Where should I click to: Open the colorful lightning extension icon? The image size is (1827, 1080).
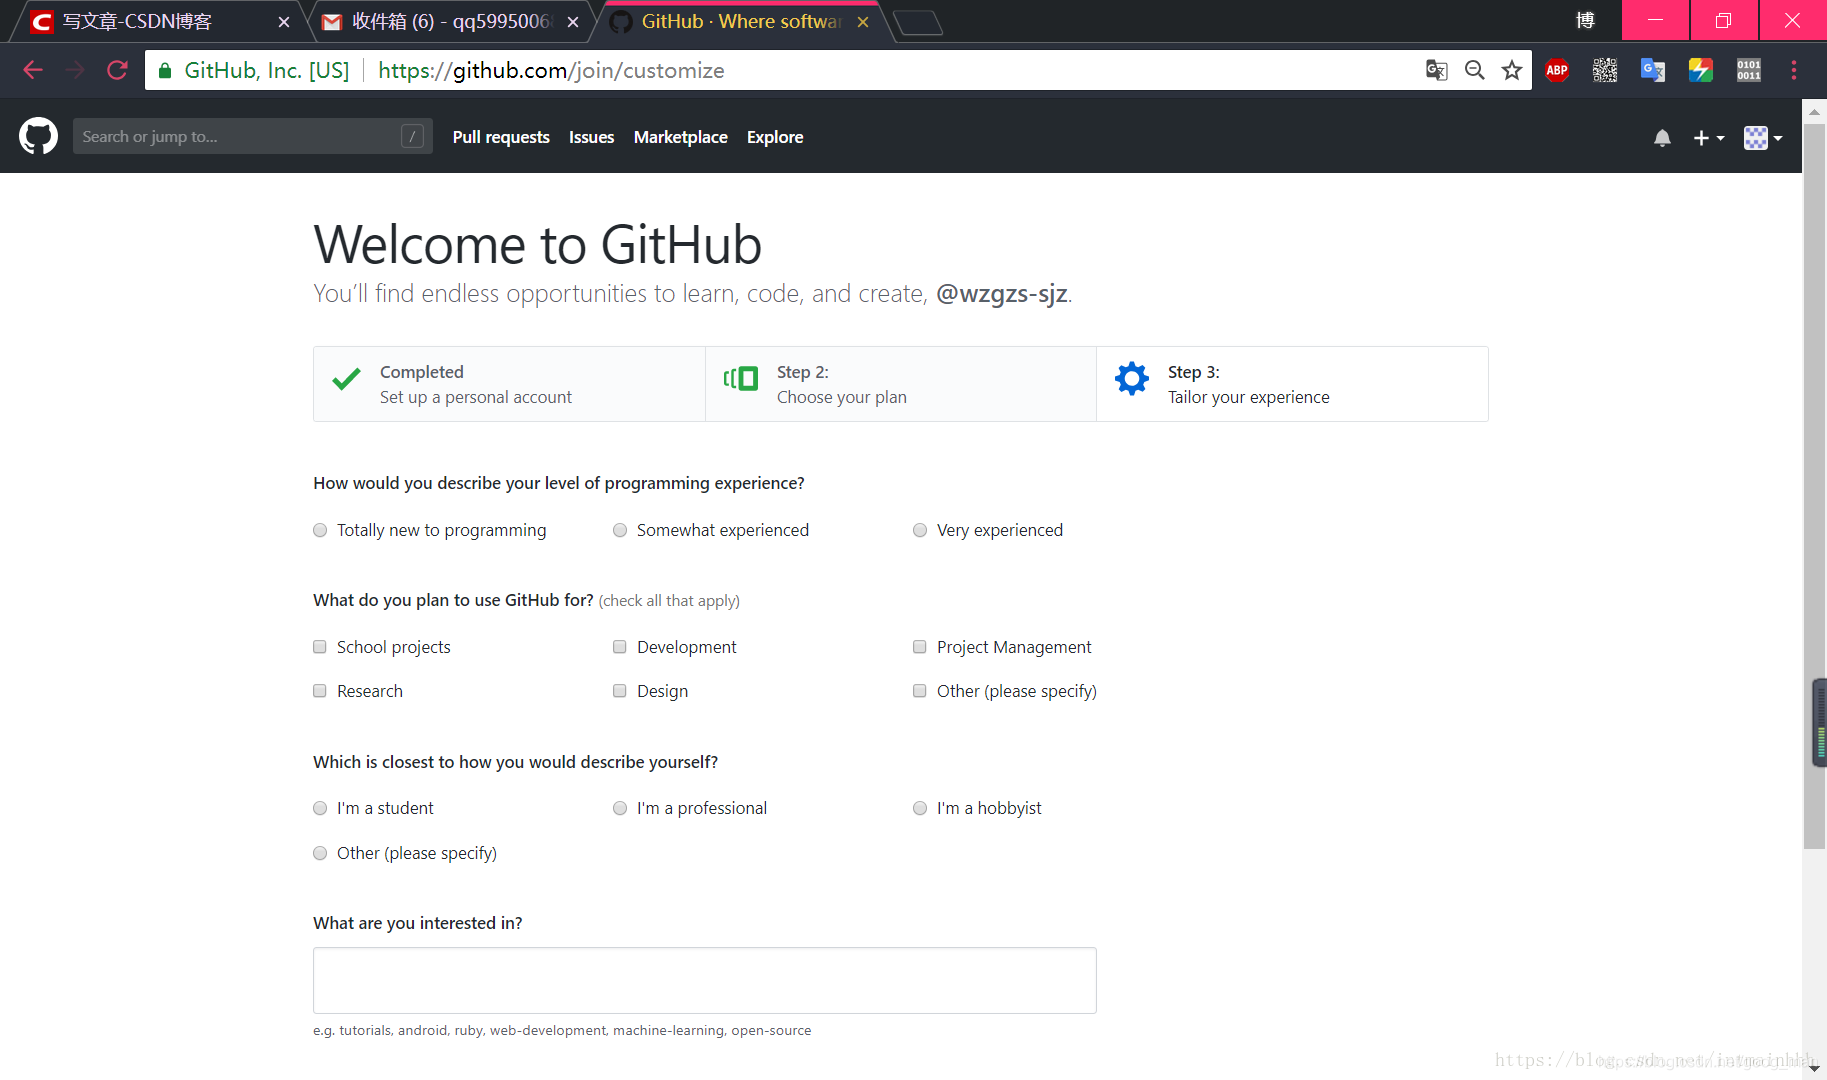tap(1701, 70)
